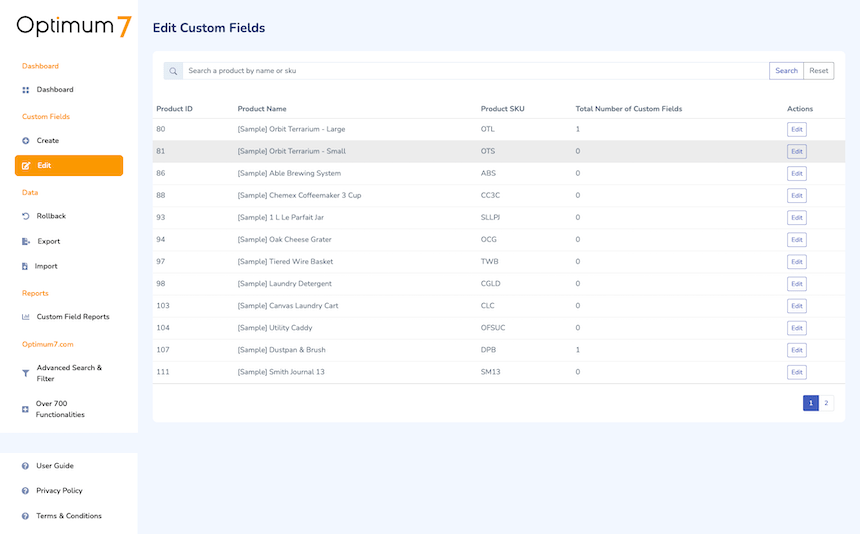Click product ID cell 107
Image resolution: width=860 pixels, height=560 pixels.
pyautogui.click(x=163, y=350)
